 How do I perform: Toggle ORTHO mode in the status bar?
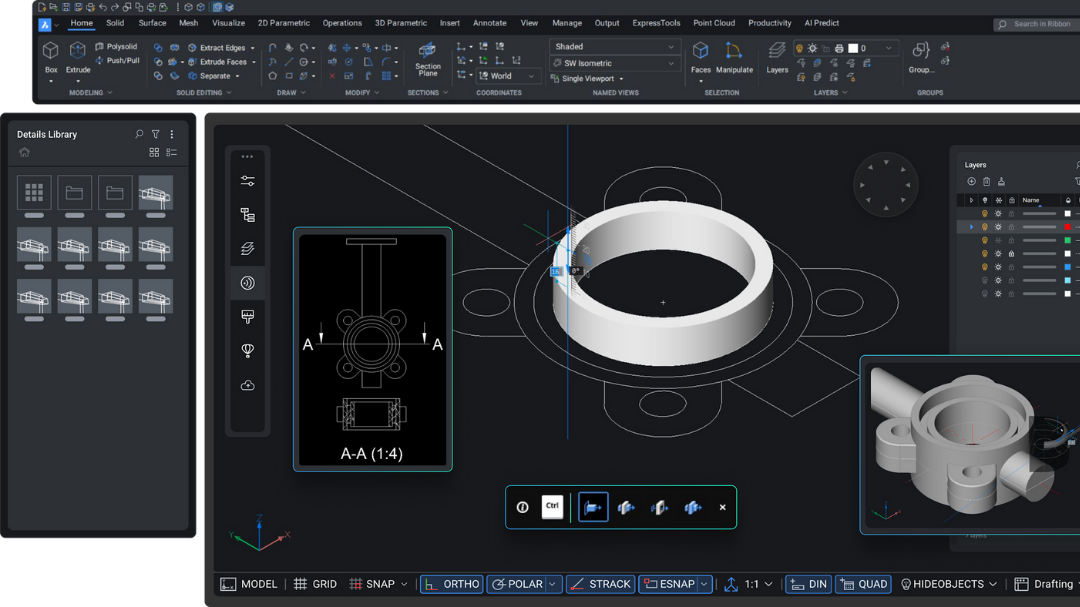451,584
